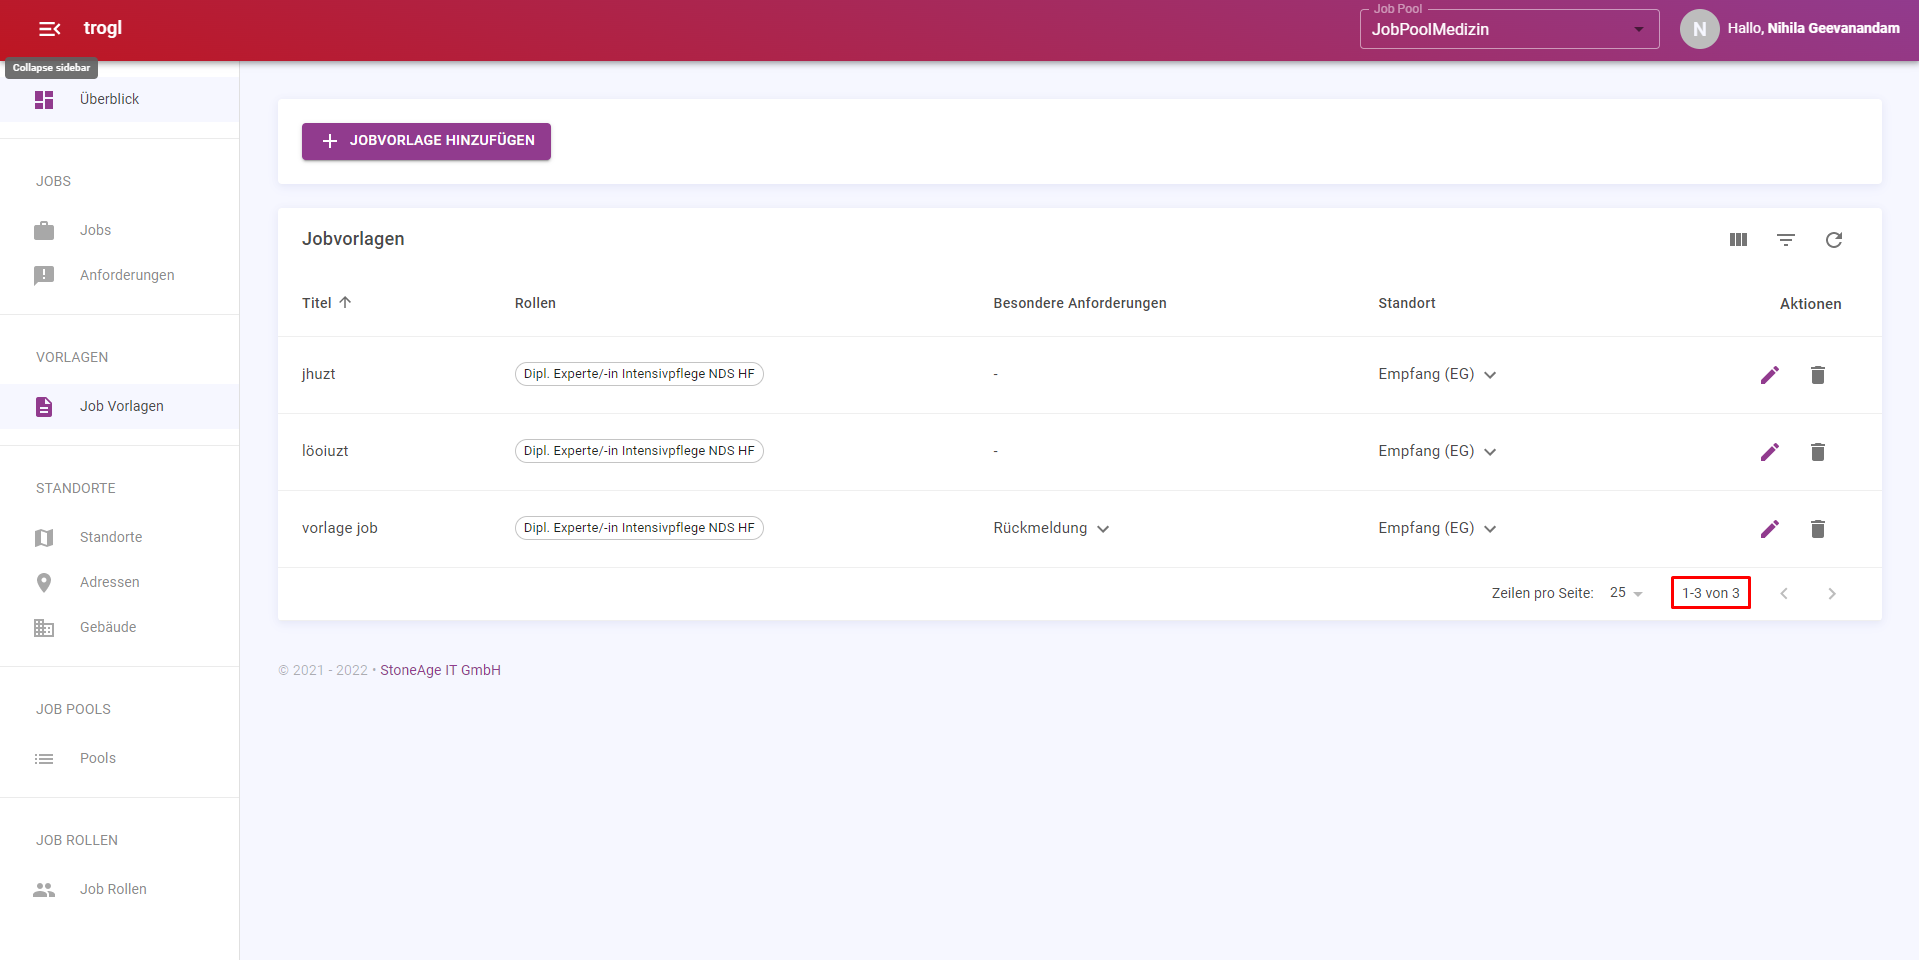Open rows per page dropdown showing 25
This screenshot has width=1919, height=960.
1626,593
